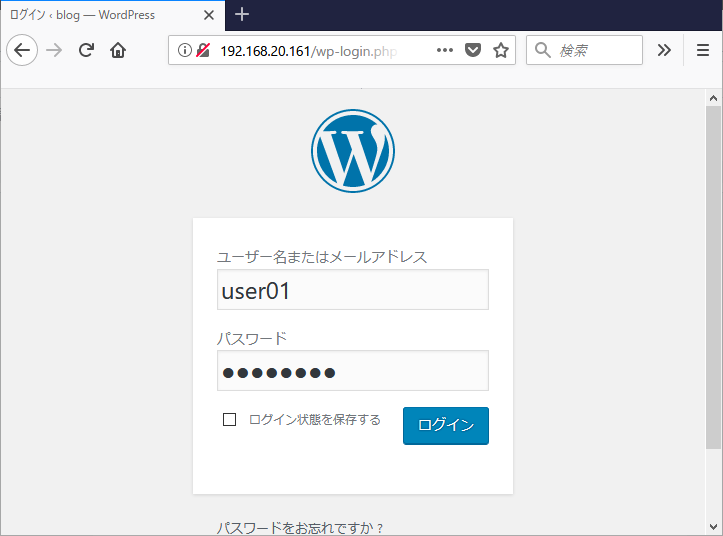Viewport: 723px width, 536px height.
Task: Open page actions three-dot menu
Action: click(444, 50)
